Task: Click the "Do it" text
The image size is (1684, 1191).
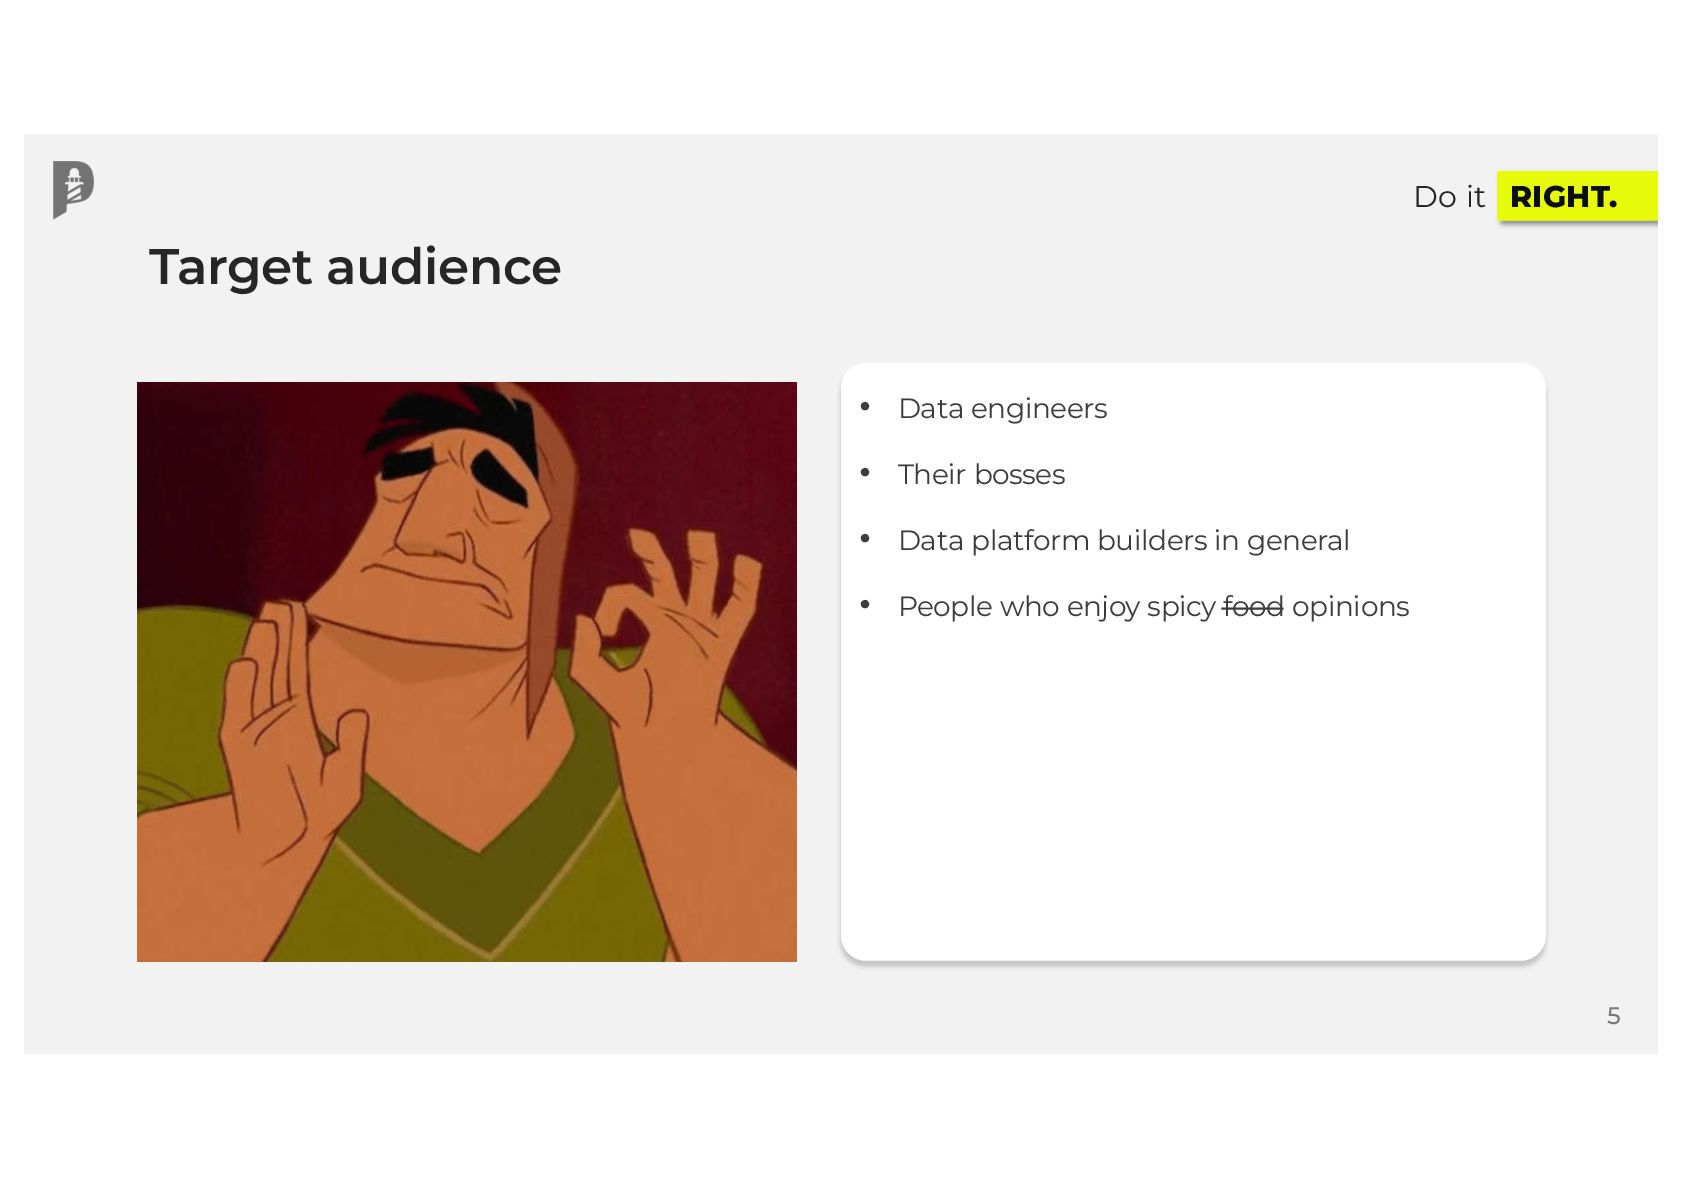Action: point(1449,197)
